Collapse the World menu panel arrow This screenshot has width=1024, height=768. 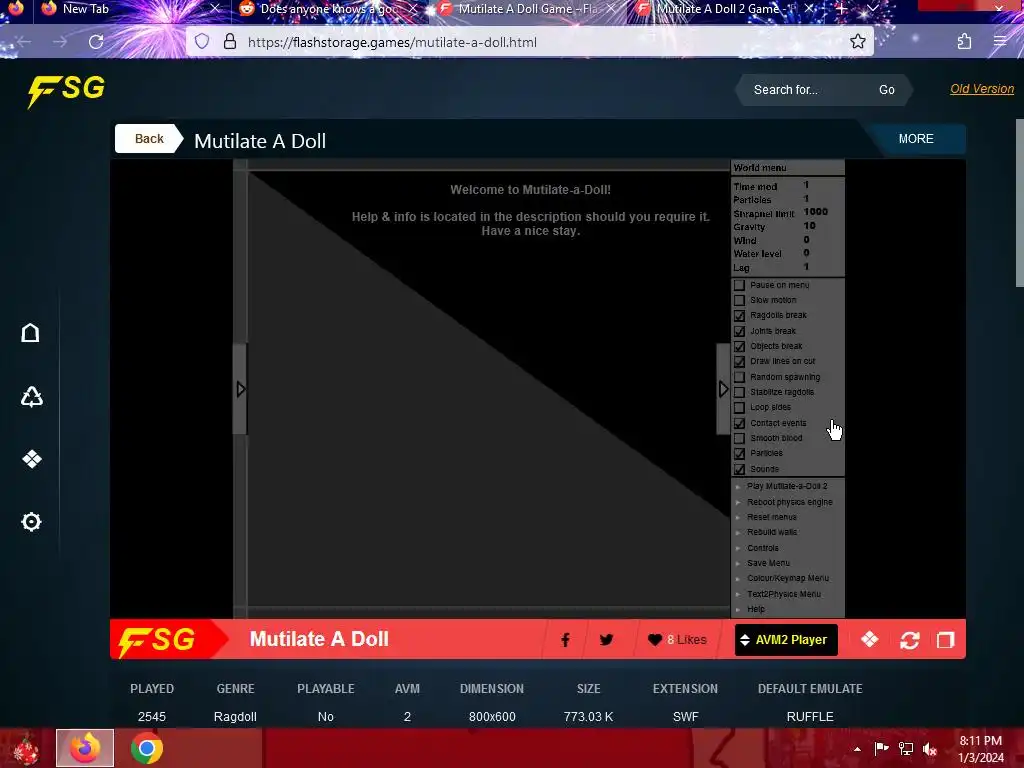[723, 389]
